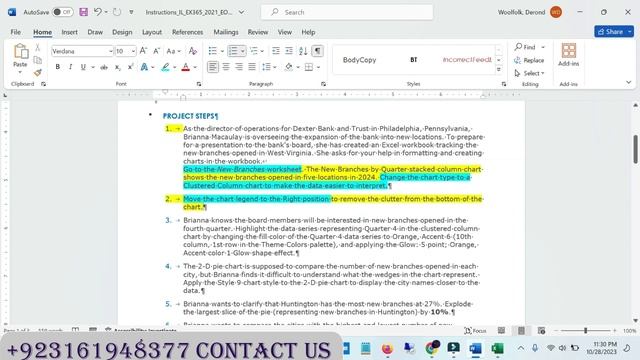Toggle Show/Hide paragraph marks

pos(317,51)
